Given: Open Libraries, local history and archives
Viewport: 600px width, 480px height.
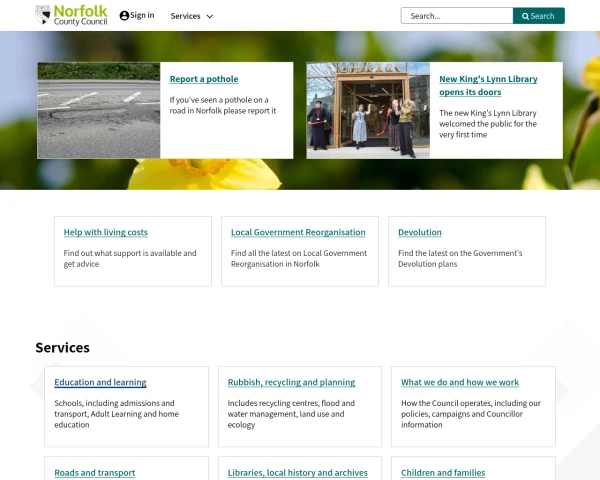Looking at the screenshot, I should point(298,472).
